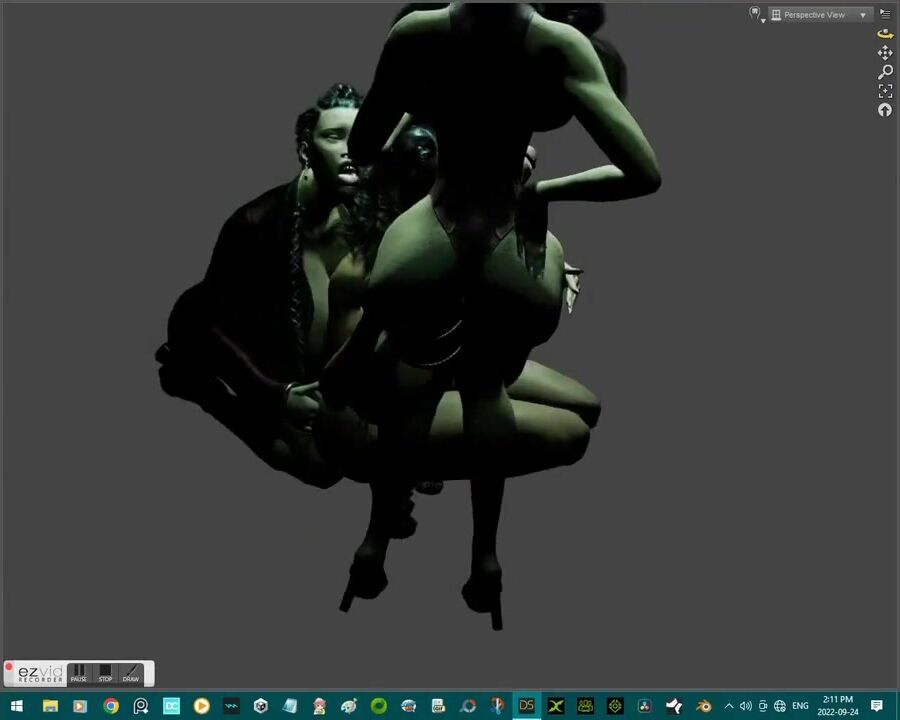The width and height of the screenshot is (900, 720).
Task: Open the viewport options menu icon
Action: [885, 14]
